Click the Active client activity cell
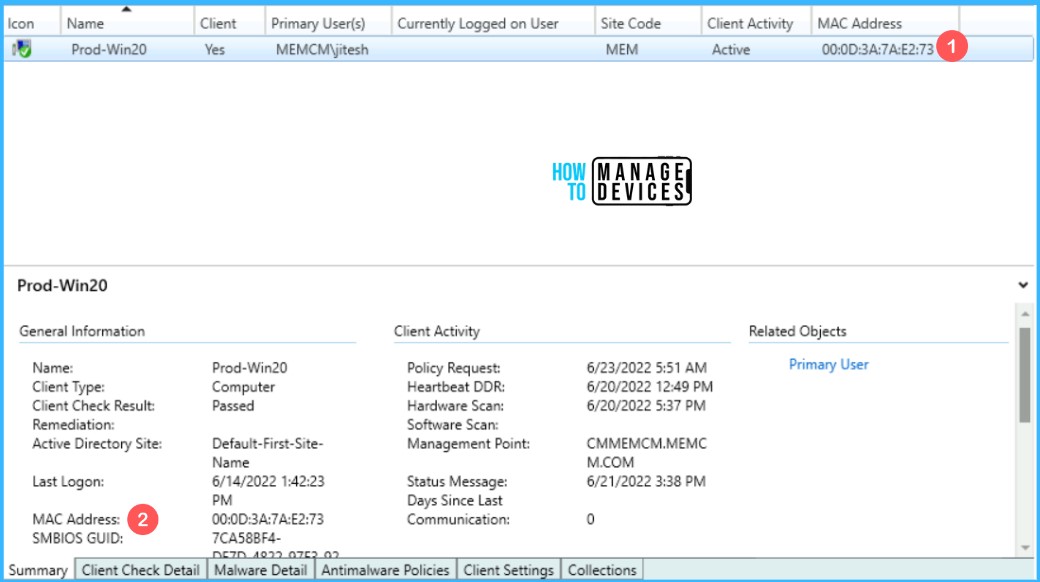This screenshot has width=1040, height=582. point(731,50)
